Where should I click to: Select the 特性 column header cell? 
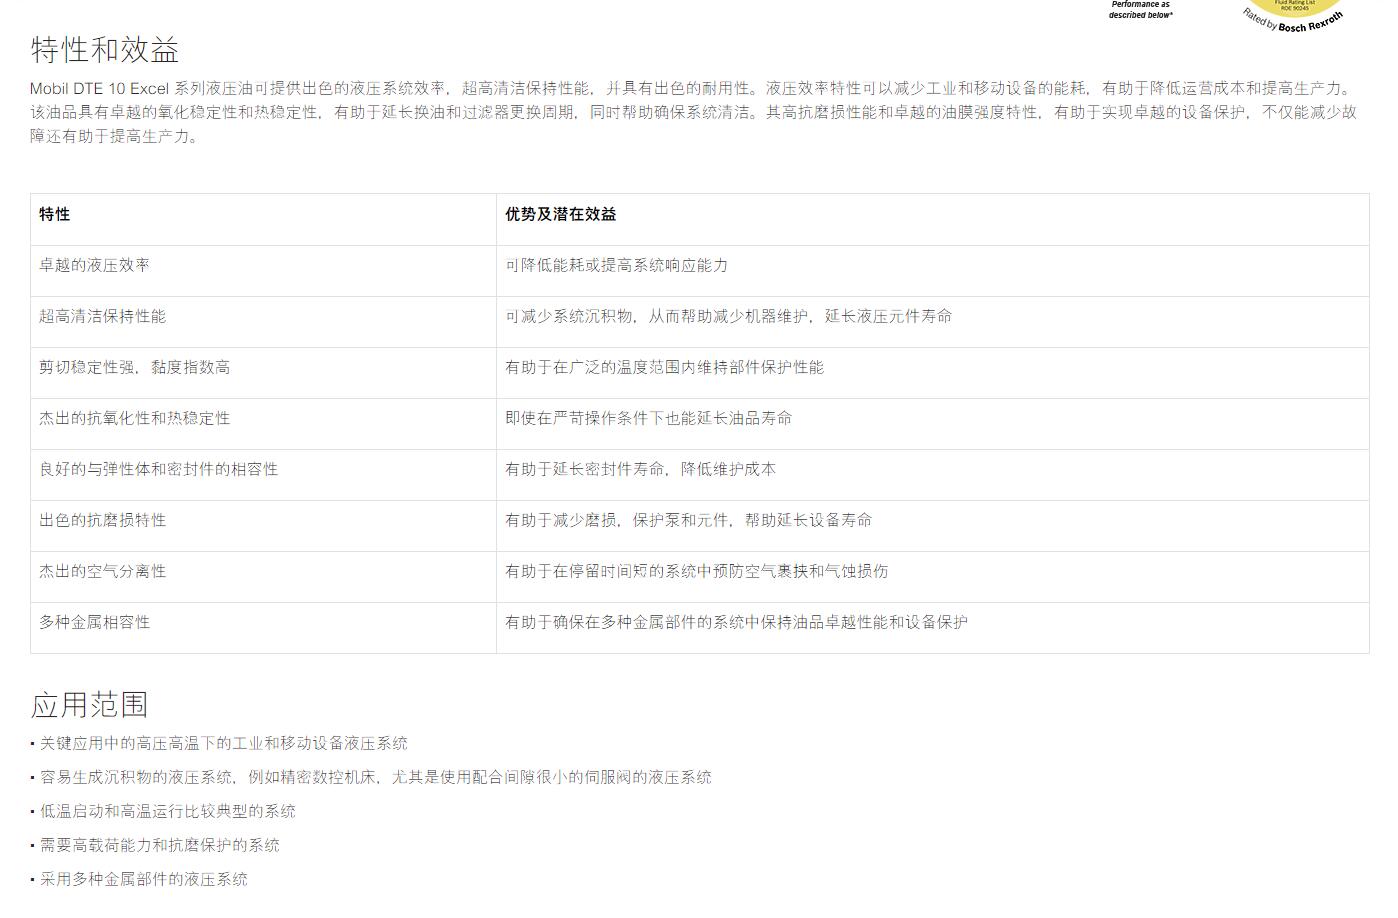263,219
